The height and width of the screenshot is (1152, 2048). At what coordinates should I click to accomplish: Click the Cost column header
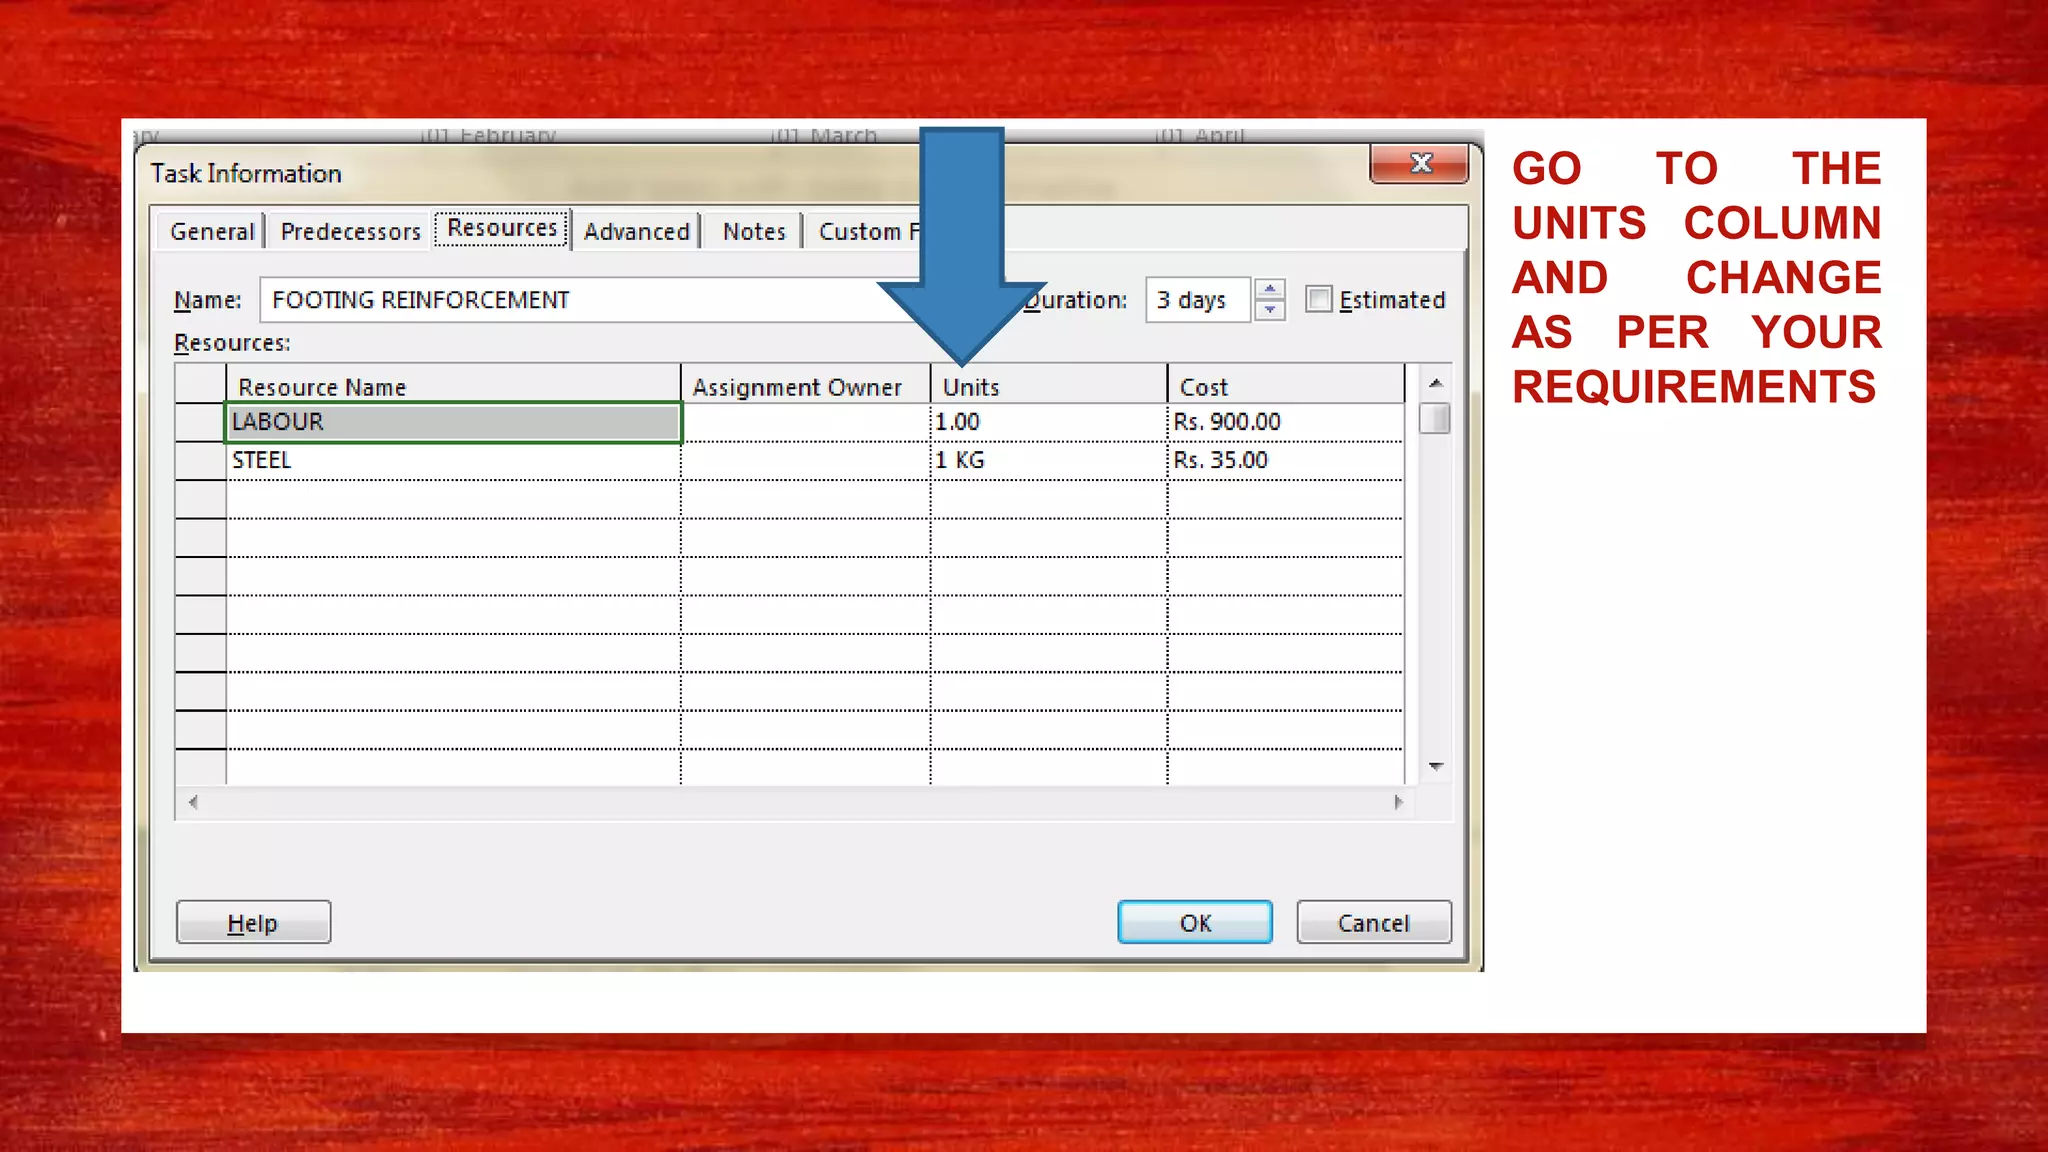1285,385
